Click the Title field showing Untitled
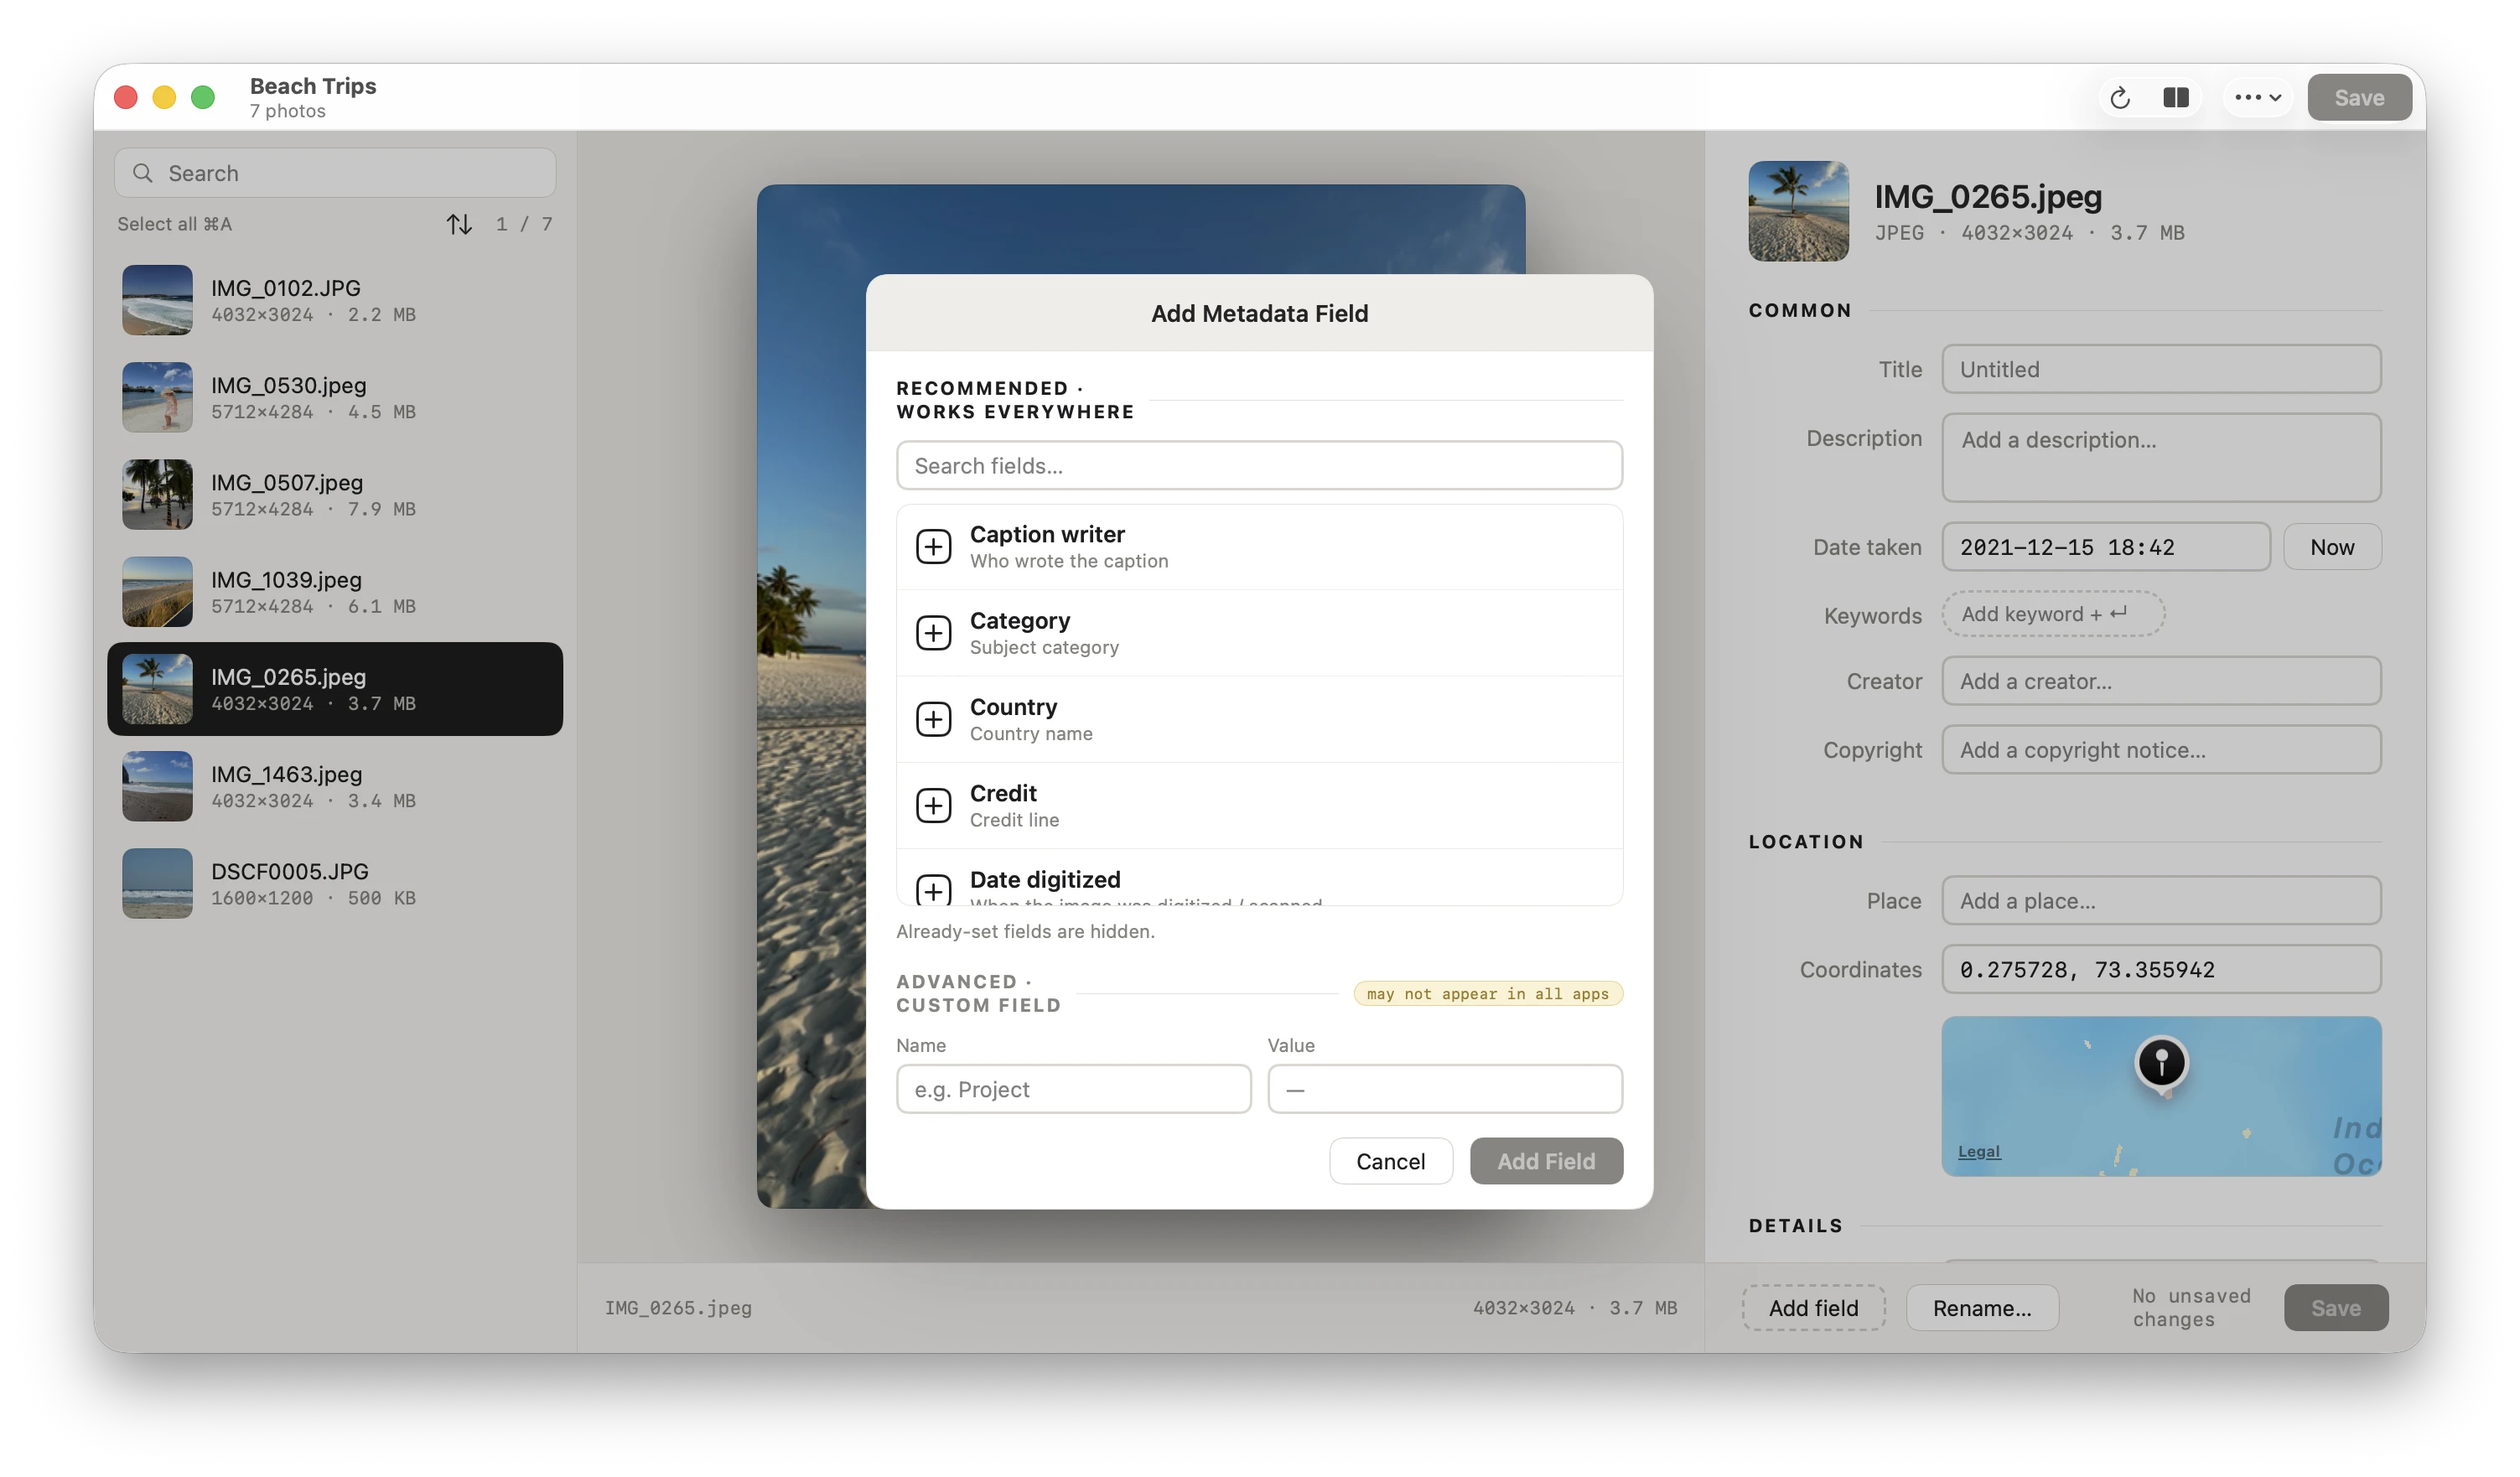Image resolution: width=2520 pixels, height=1477 pixels. click(x=2161, y=370)
